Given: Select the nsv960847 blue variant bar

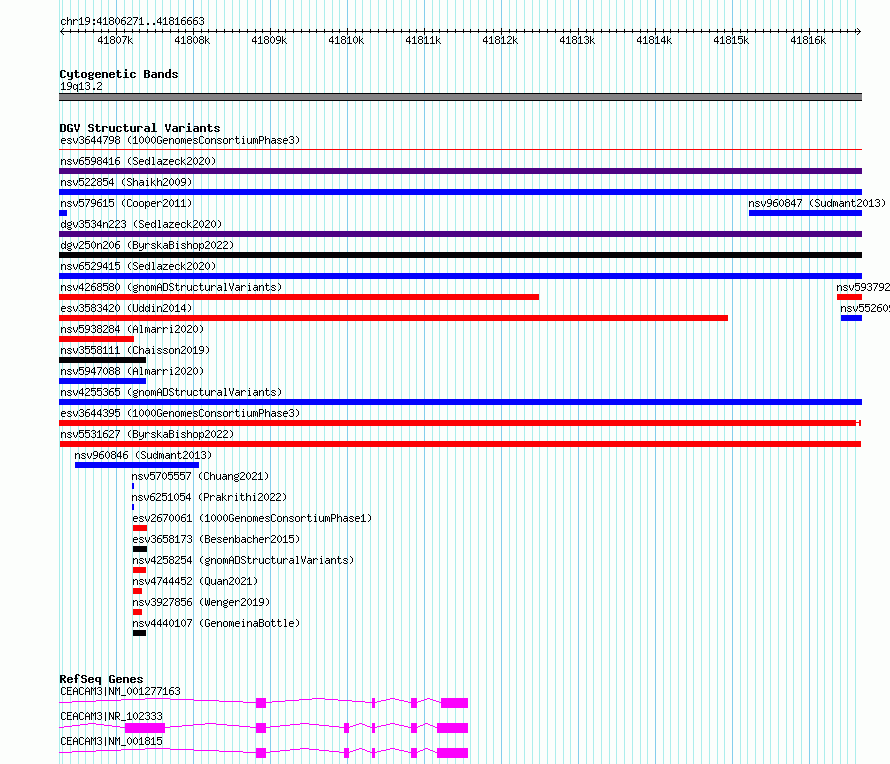Looking at the screenshot, I should 805,213.
